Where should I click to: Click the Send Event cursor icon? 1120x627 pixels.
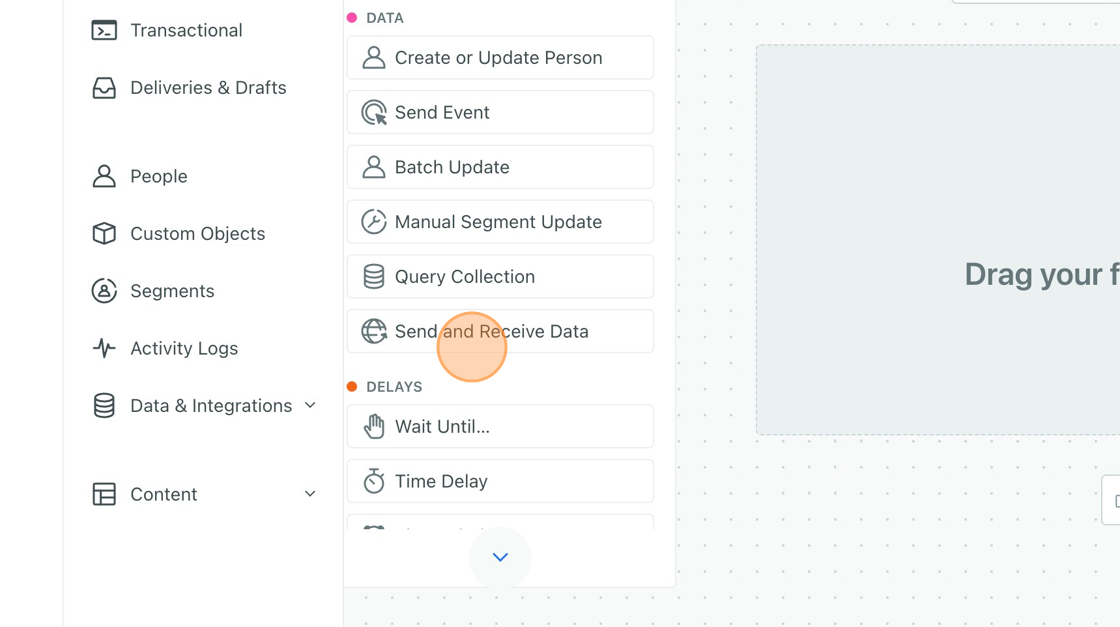[x=374, y=112]
